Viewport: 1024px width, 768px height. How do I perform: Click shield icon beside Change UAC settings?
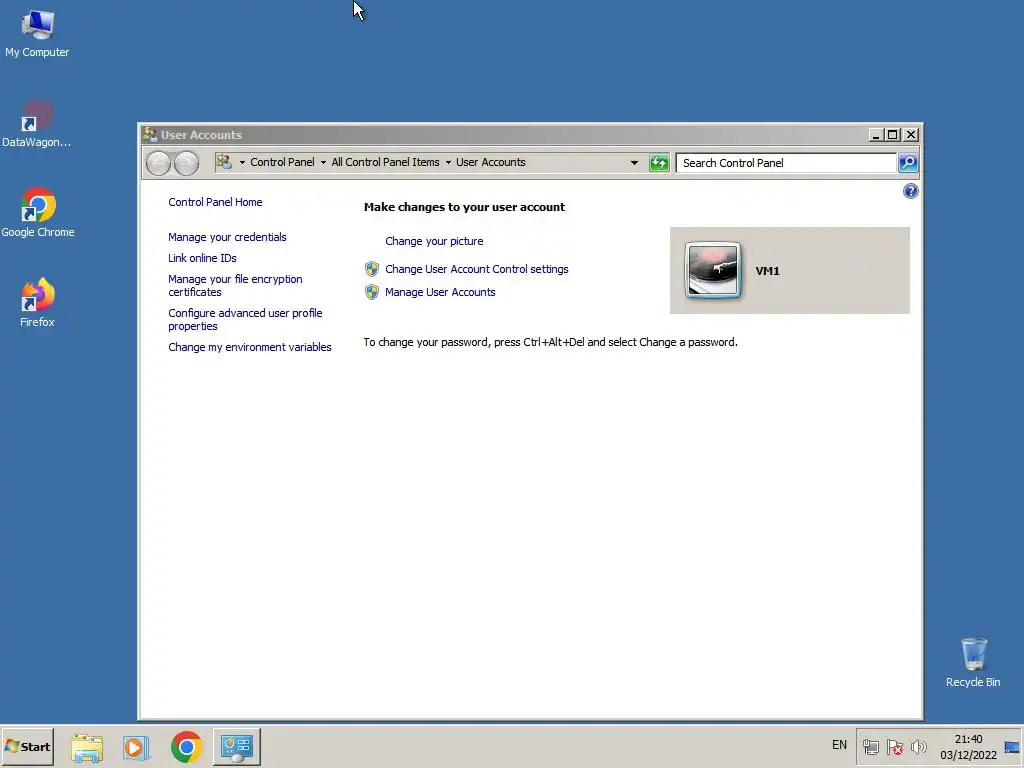tap(372, 268)
